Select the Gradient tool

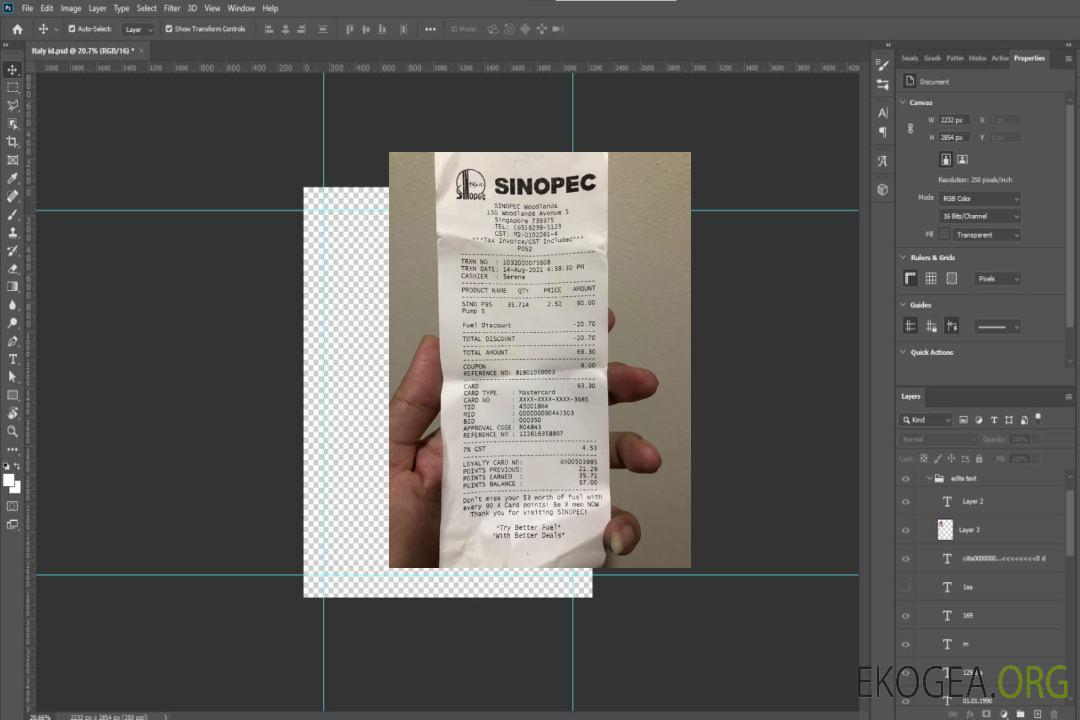(12, 287)
